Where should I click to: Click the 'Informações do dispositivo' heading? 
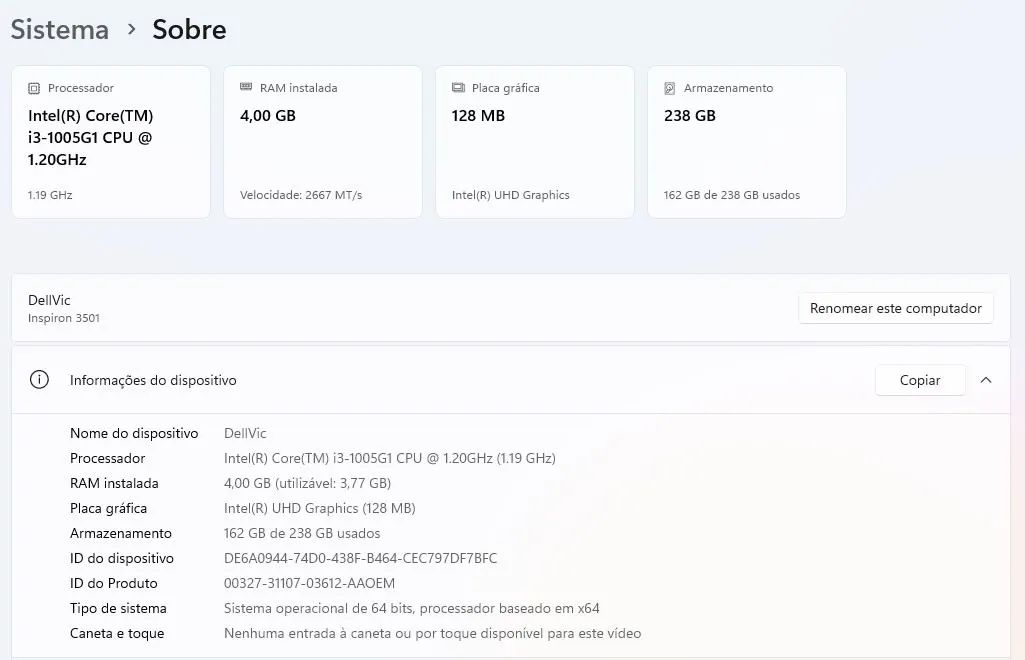153,380
